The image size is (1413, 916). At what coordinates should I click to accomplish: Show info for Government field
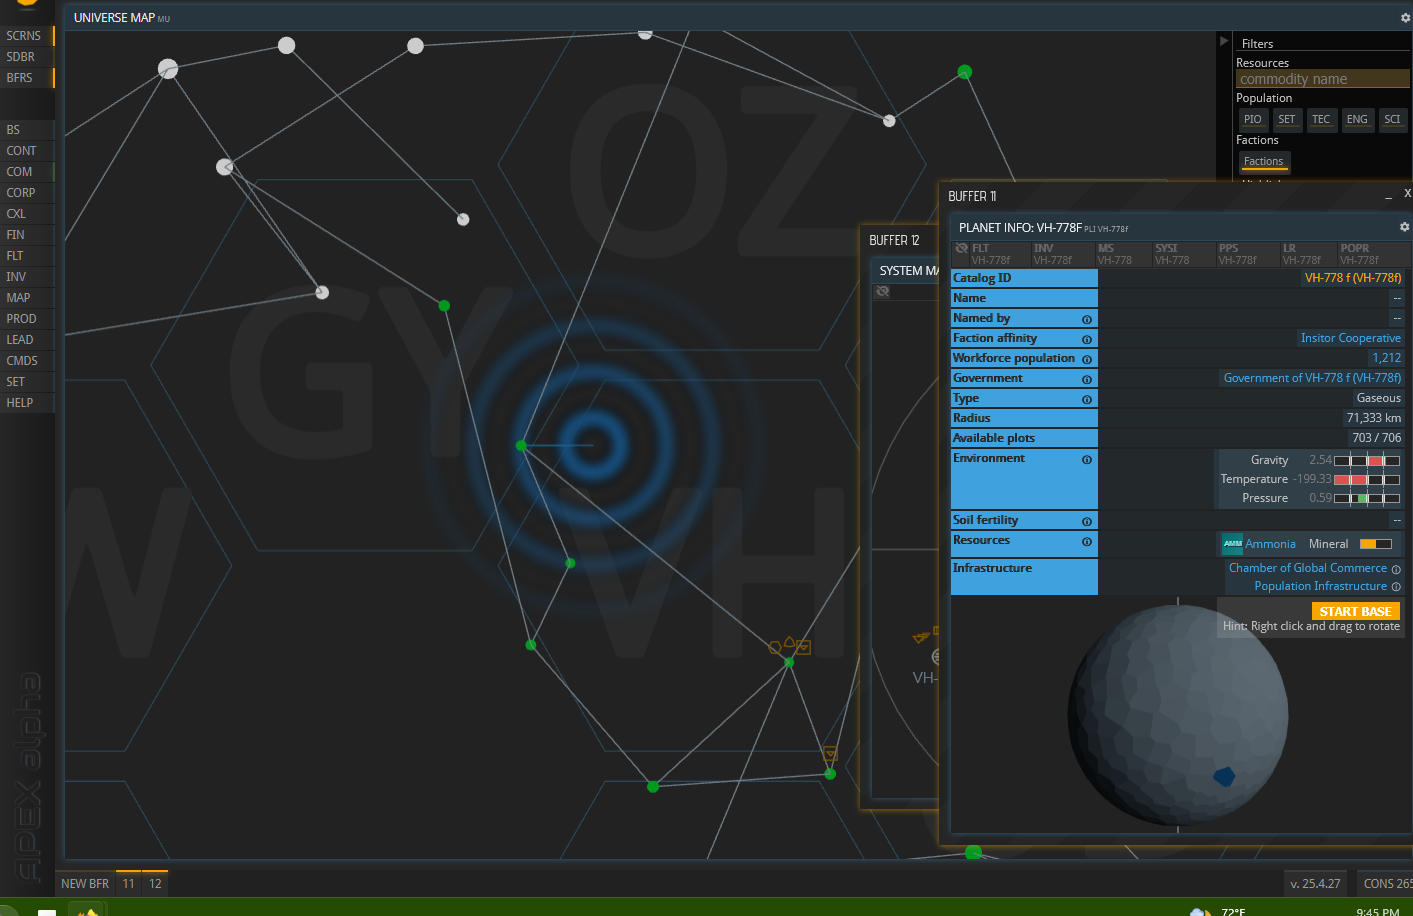pos(1087,379)
